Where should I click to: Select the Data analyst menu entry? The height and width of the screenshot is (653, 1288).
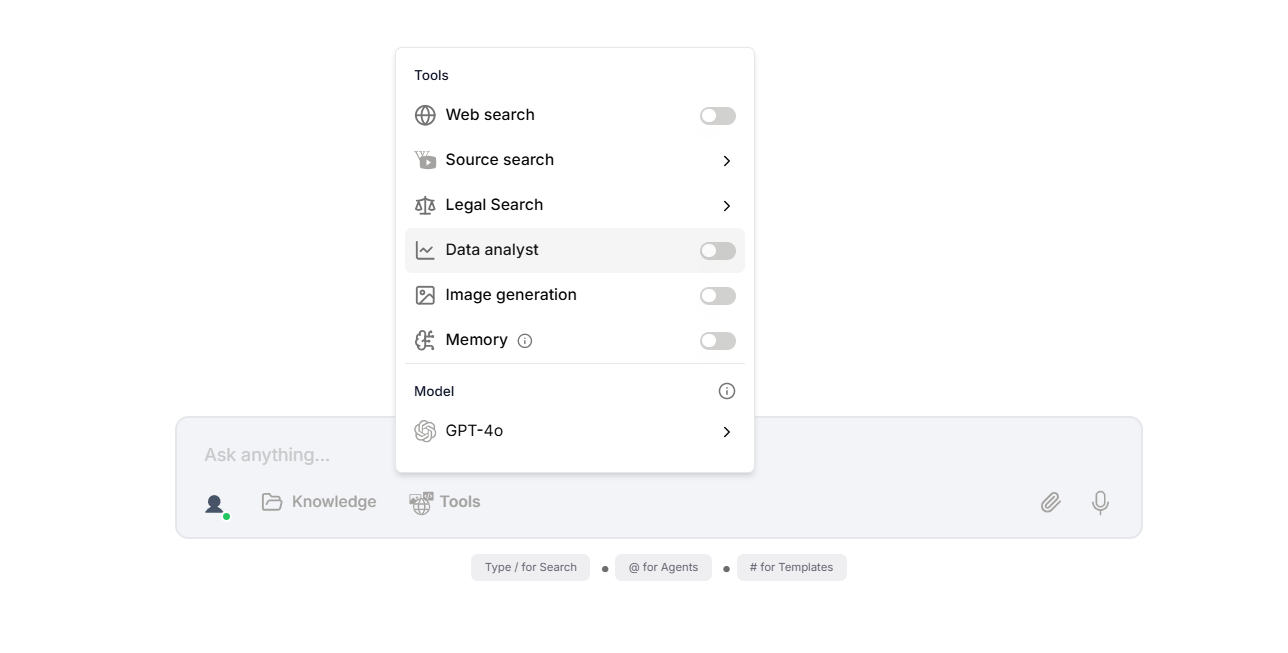[x=575, y=250]
